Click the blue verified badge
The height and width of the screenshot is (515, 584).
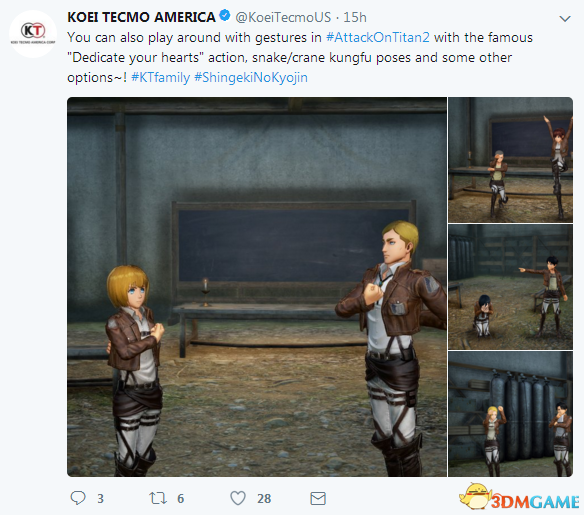tap(225, 16)
